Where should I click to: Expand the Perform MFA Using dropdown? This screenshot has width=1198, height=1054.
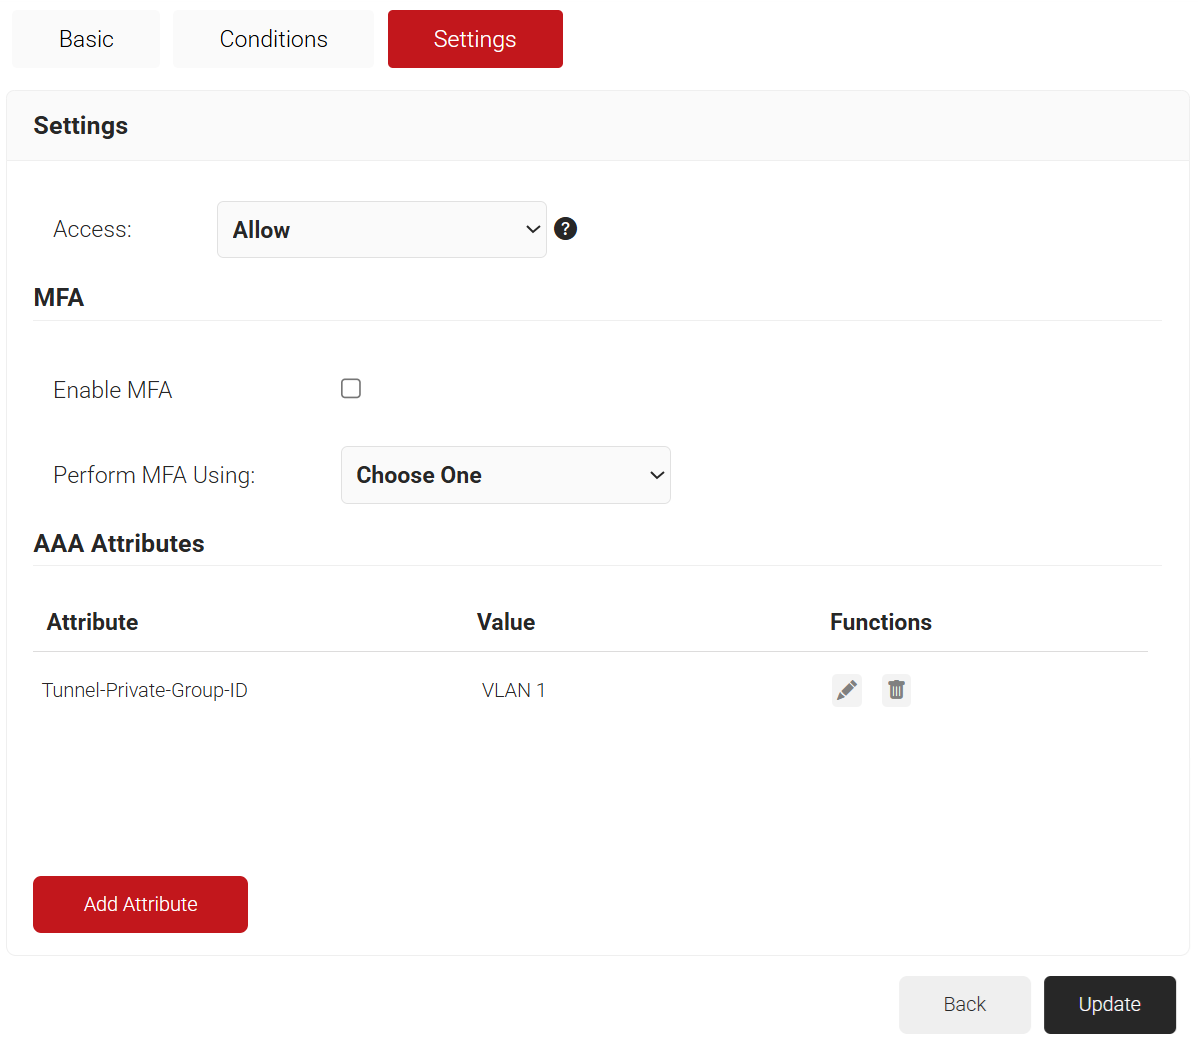pos(505,475)
